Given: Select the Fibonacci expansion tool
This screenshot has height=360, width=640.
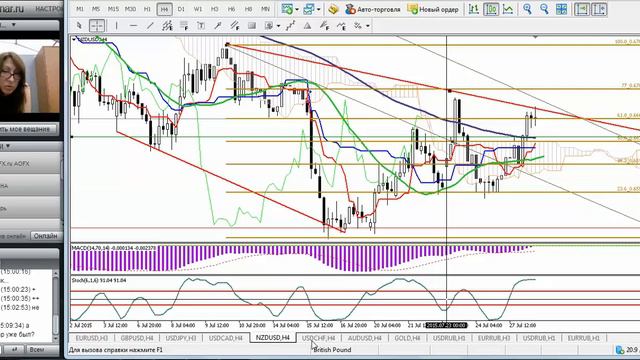Looking at the screenshot, I should coord(341,26).
